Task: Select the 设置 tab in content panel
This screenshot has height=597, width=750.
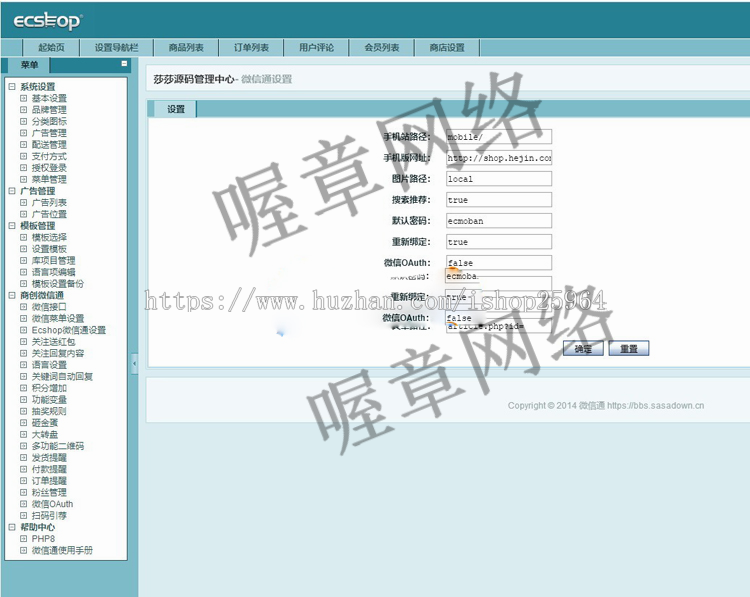Action: coord(176,110)
